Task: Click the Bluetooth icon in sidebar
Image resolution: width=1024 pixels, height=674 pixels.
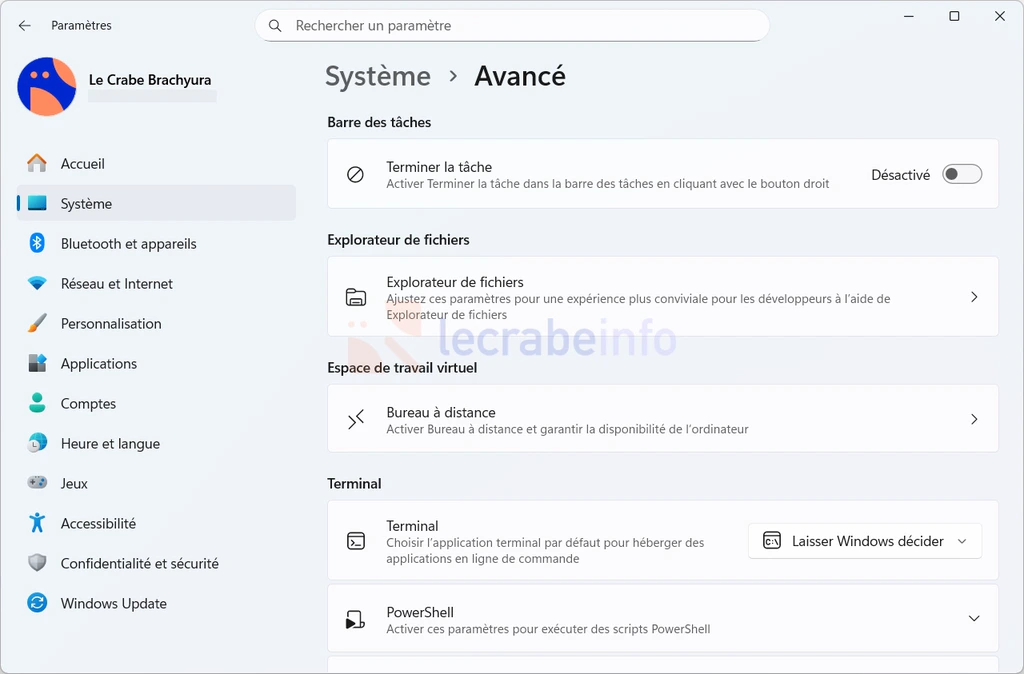Action: tap(37, 243)
